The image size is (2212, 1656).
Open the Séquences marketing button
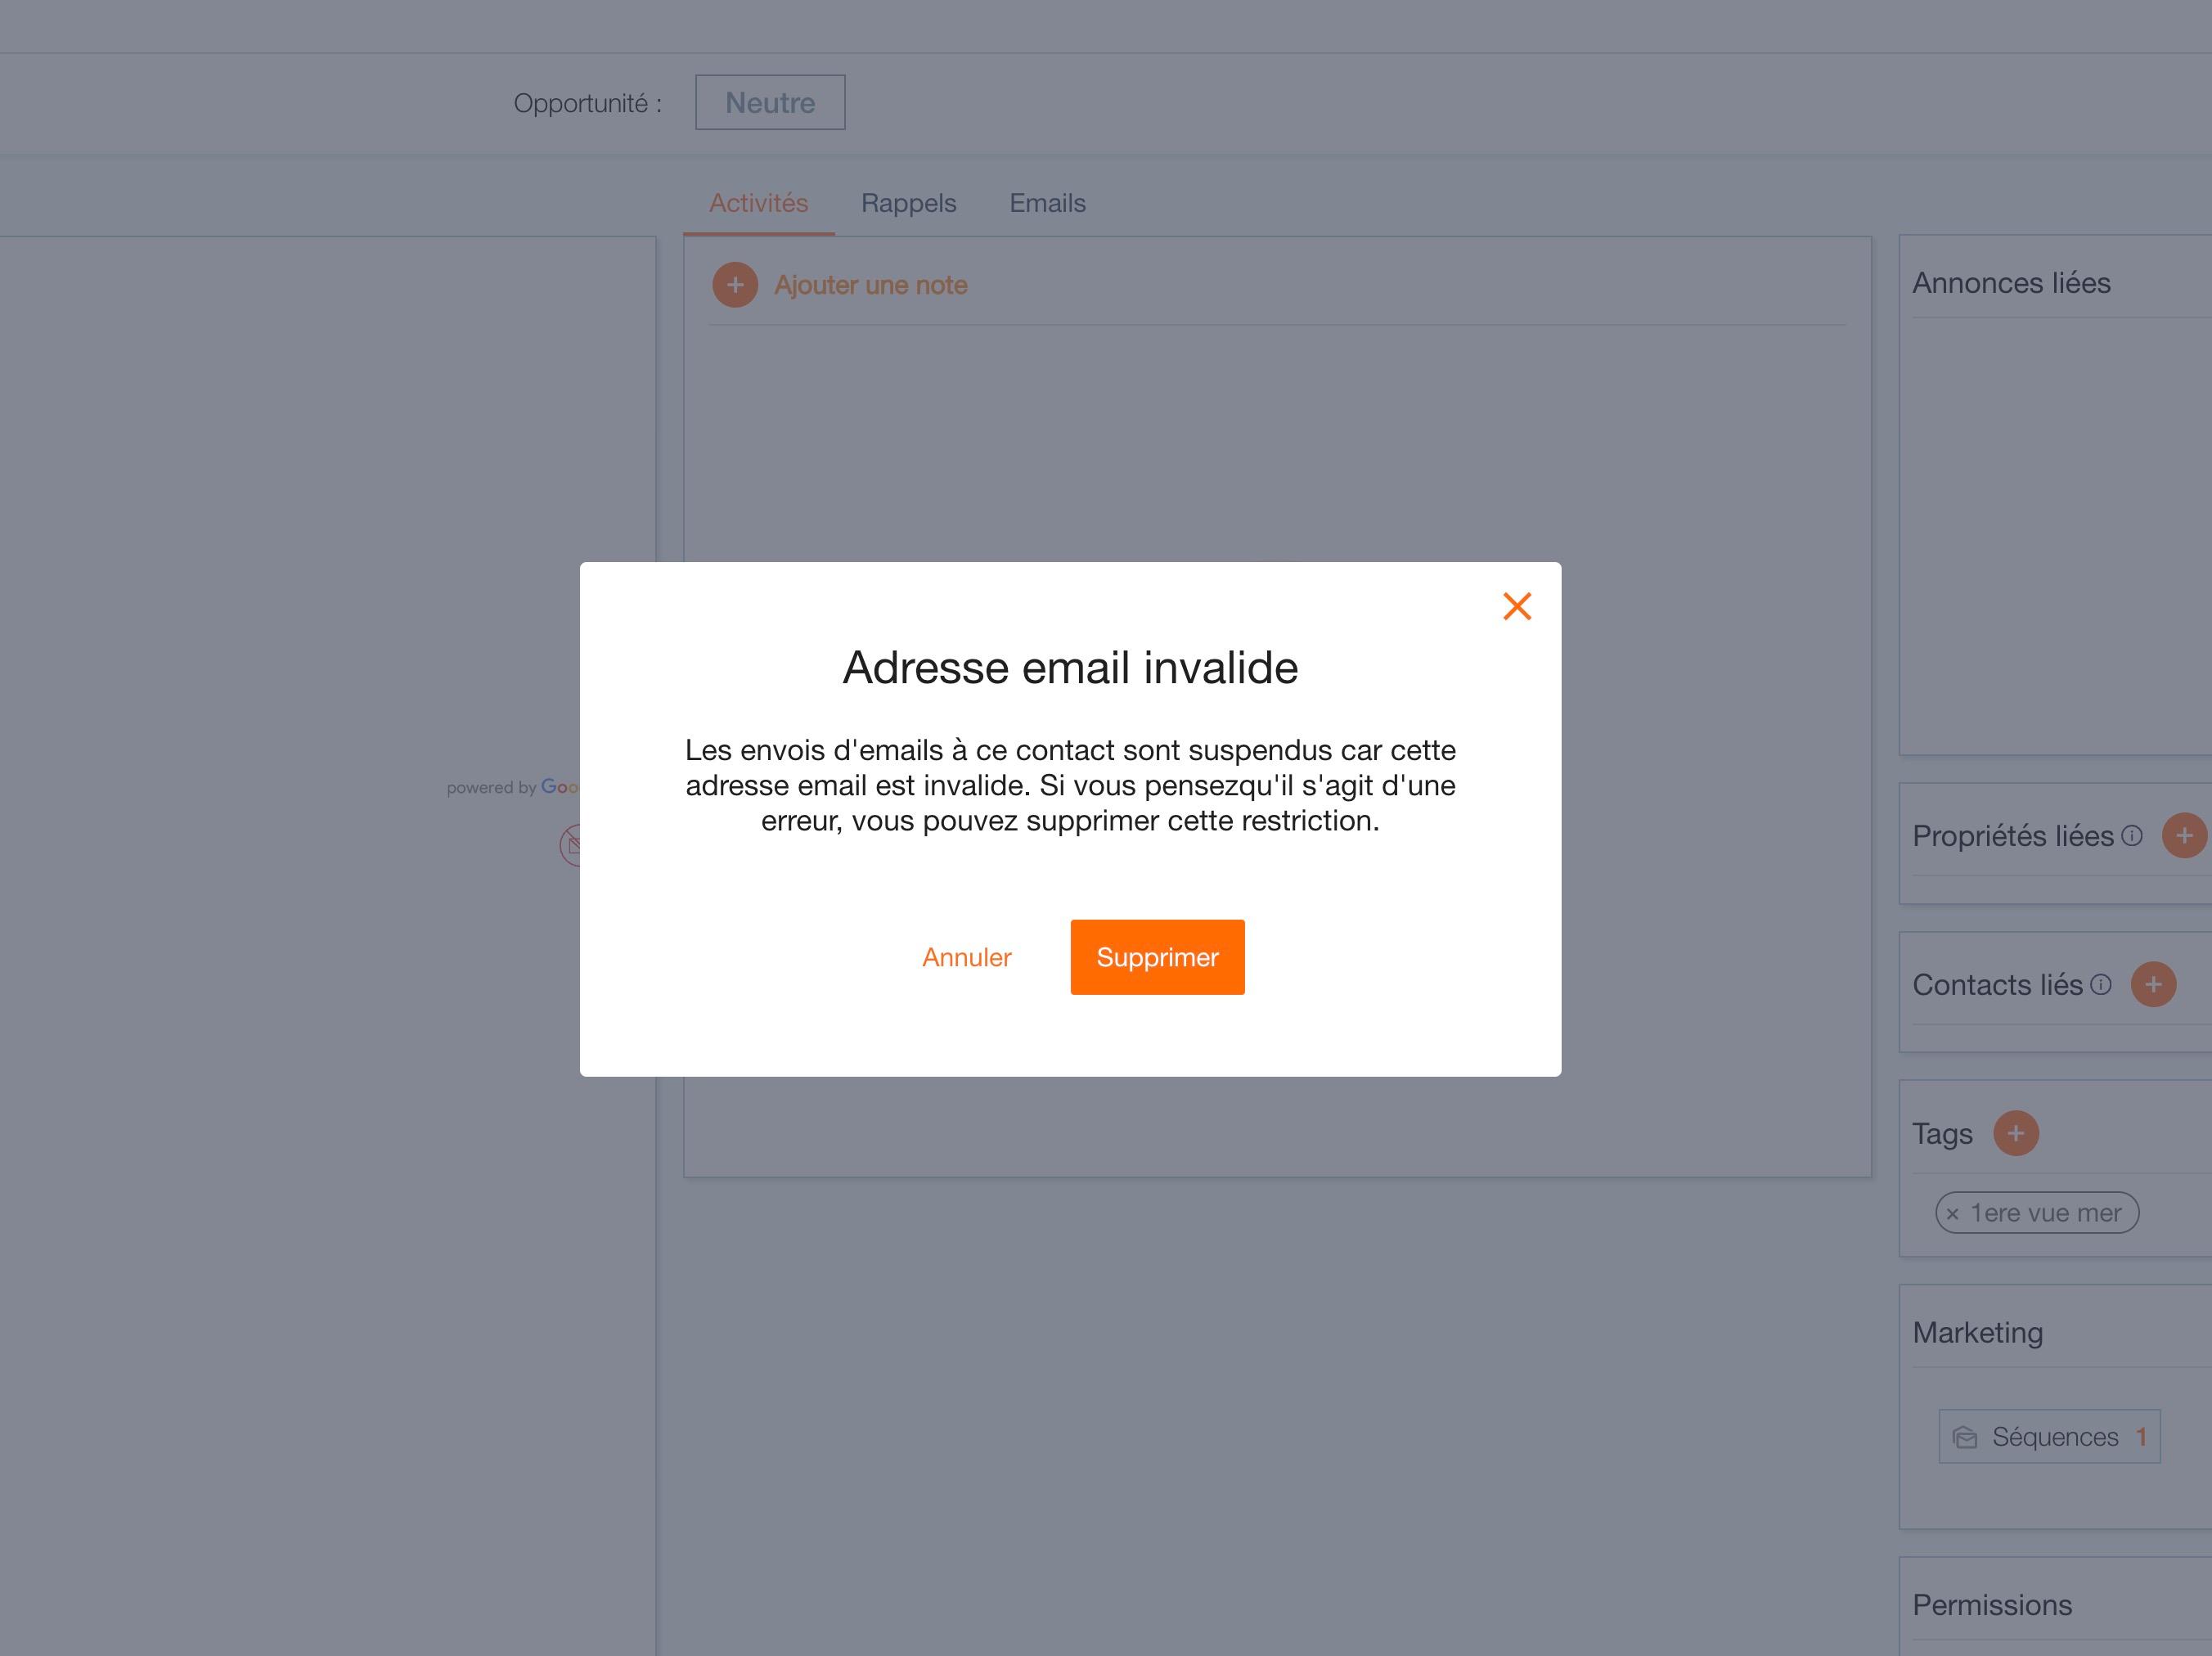pos(2049,1437)
